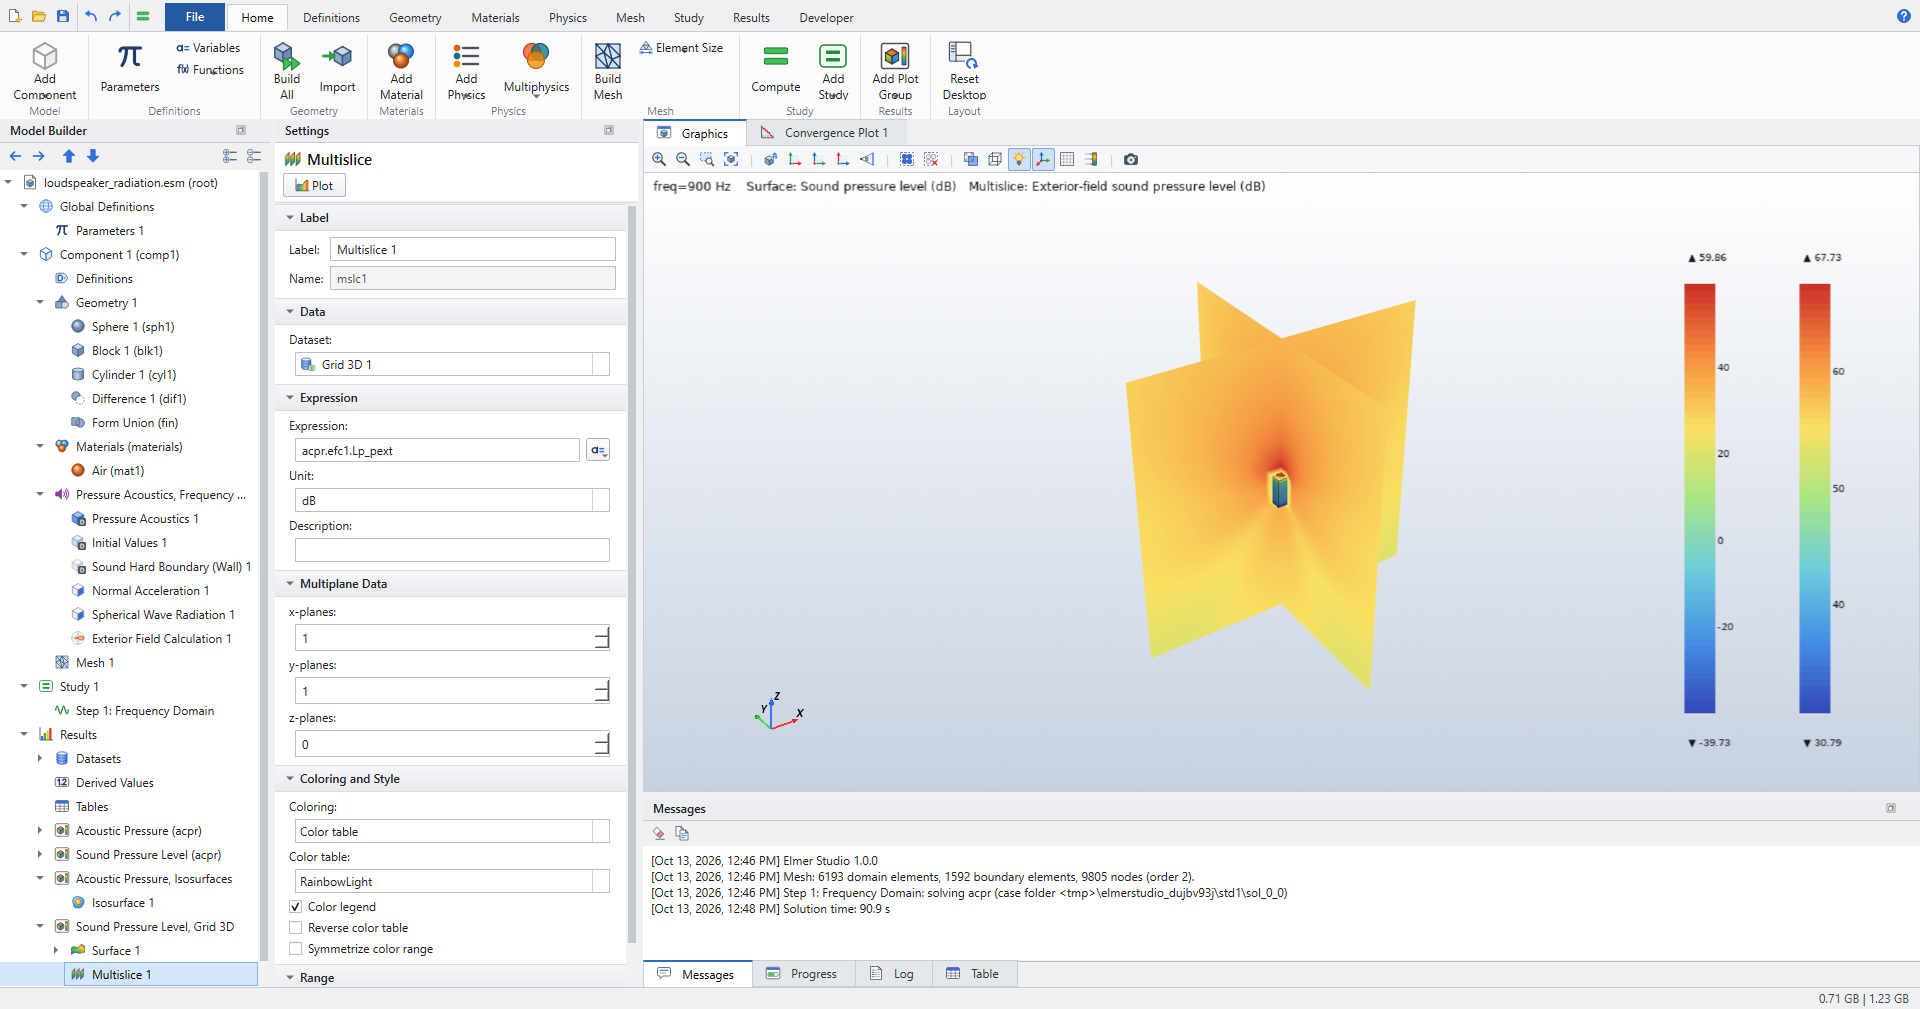Go to default 3D view icon

[x=770, y=159]
